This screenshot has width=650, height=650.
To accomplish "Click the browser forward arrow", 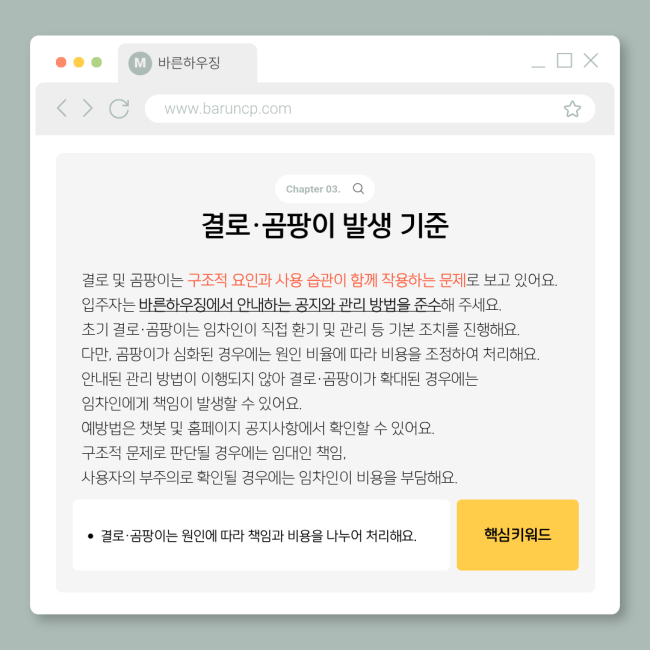I will coord(87,108).
